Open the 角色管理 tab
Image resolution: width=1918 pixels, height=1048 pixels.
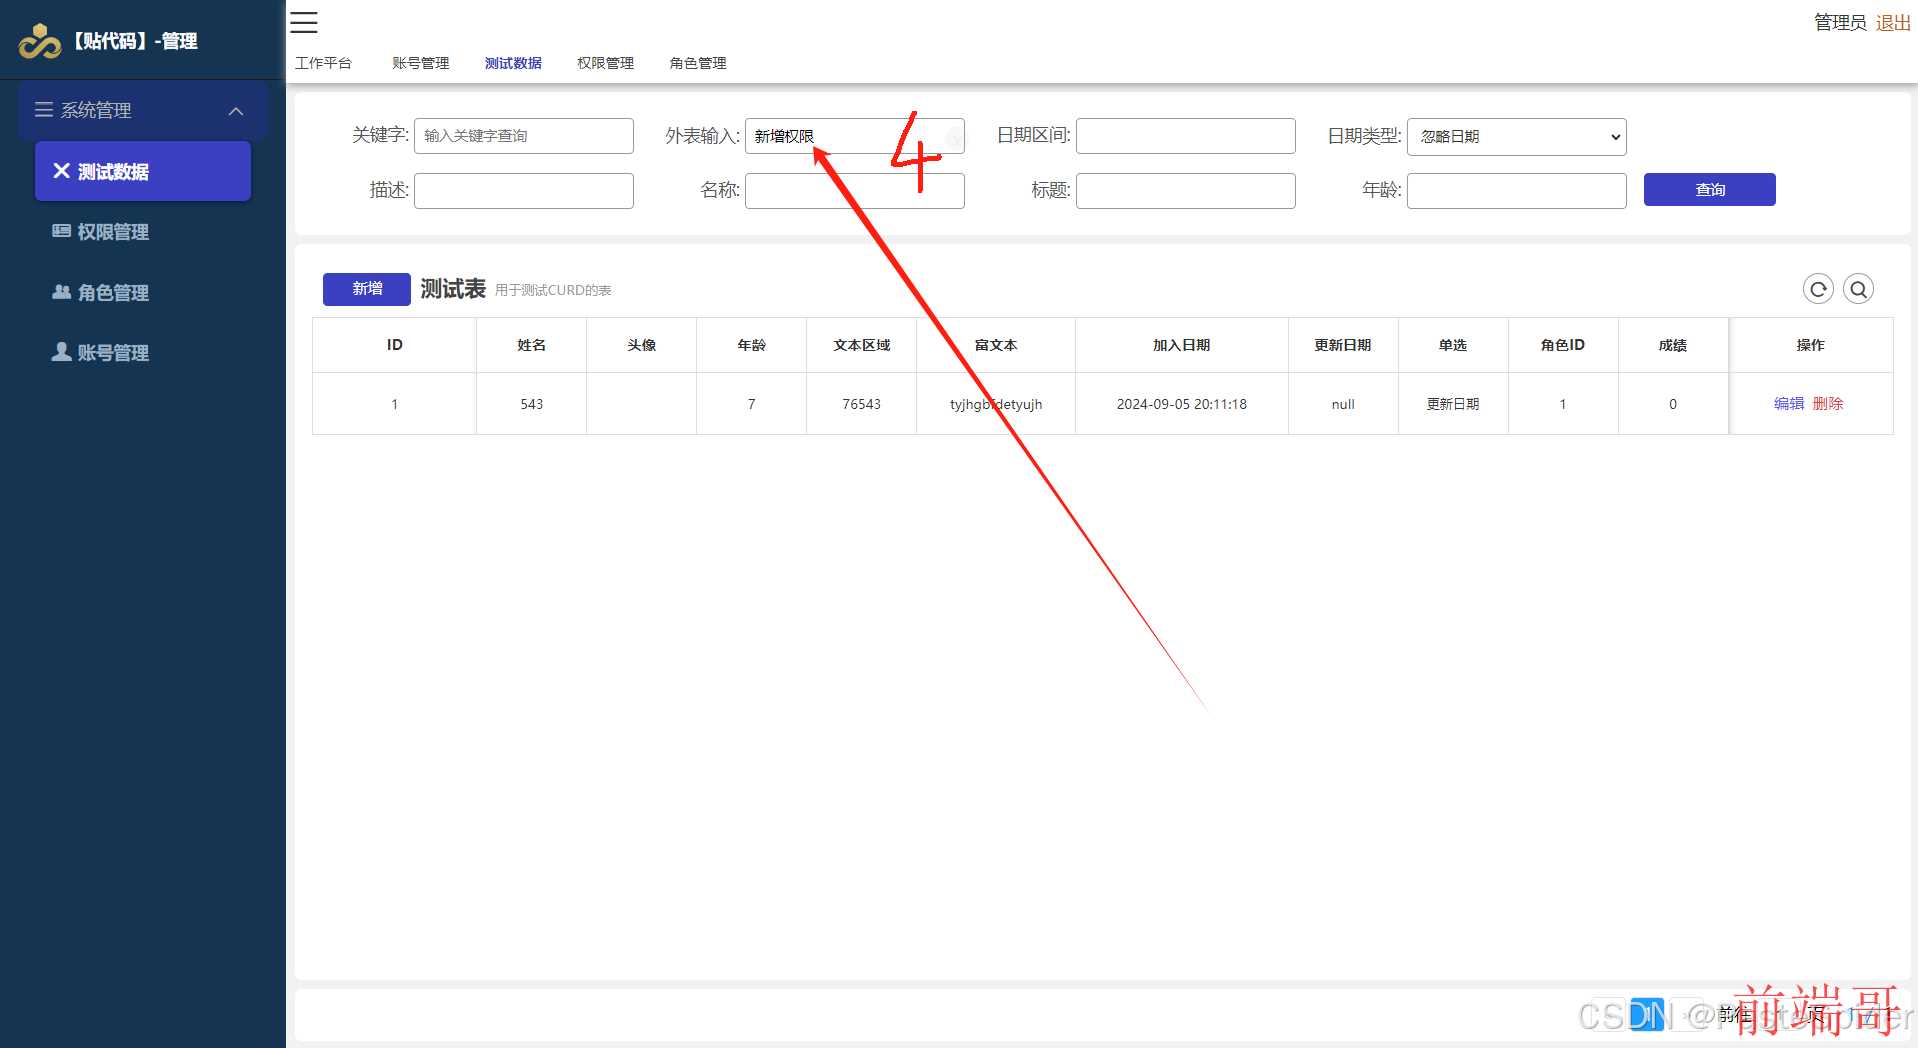pos(698,63)
